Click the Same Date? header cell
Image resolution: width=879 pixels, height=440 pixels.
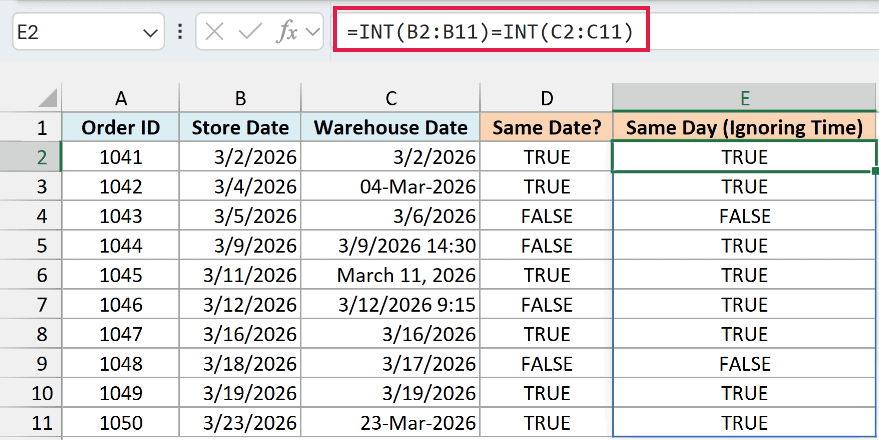(546, 127)
